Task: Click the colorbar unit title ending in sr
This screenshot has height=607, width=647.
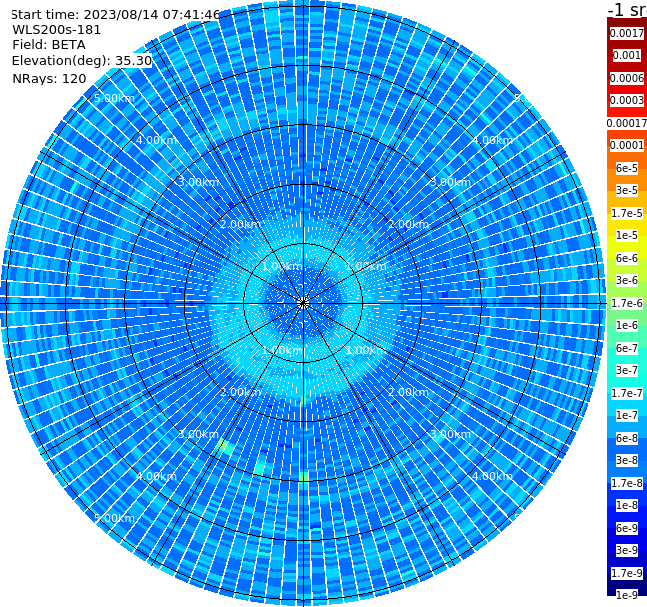Action: (627, 9)
